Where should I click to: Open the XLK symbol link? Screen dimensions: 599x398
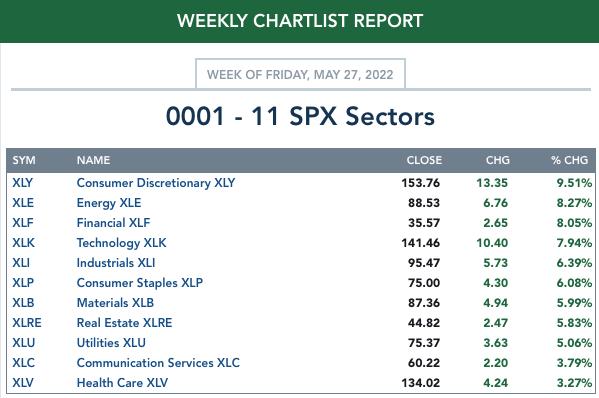pos(23,243)
